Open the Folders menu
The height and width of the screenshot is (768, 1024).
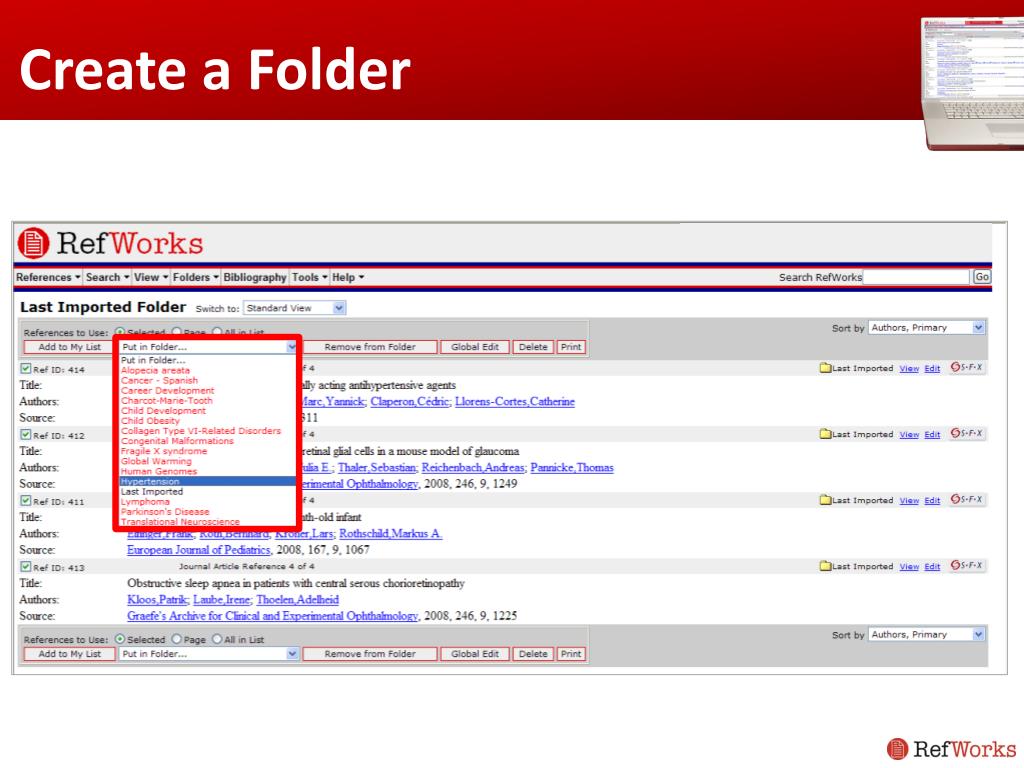[x=195, y=278]
